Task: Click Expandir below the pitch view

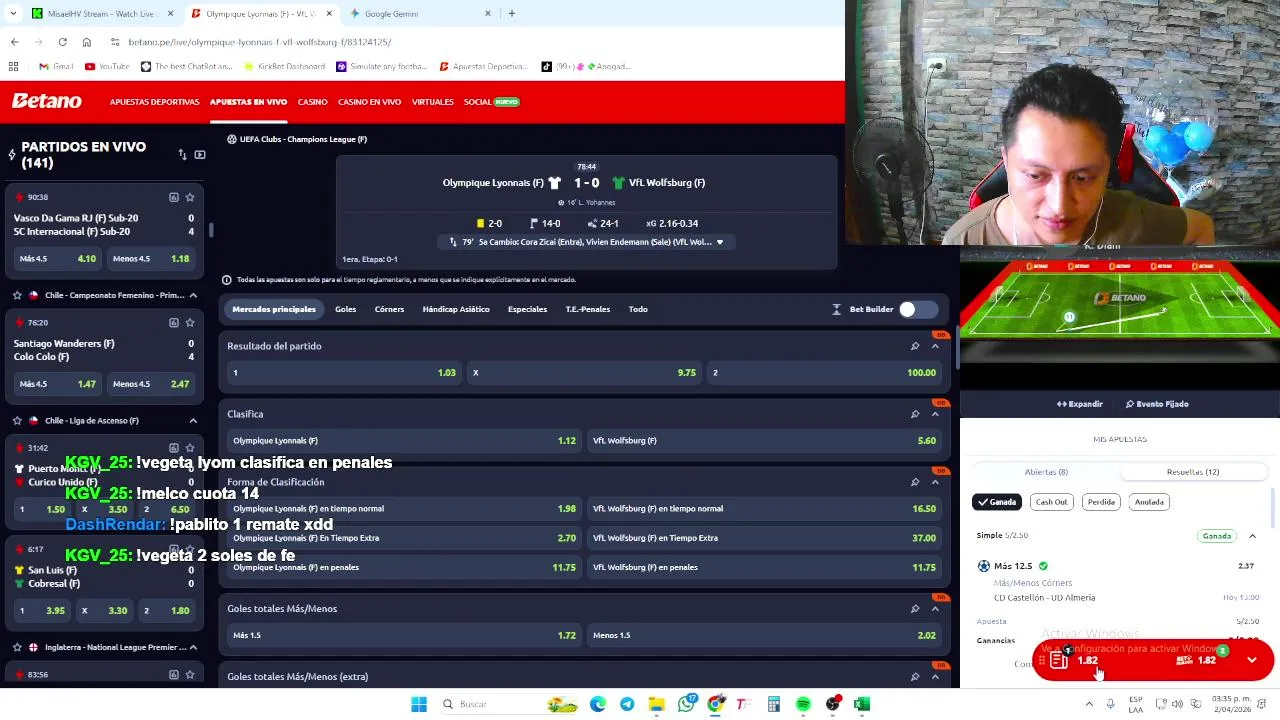Action: click(x=1080, y=404)
